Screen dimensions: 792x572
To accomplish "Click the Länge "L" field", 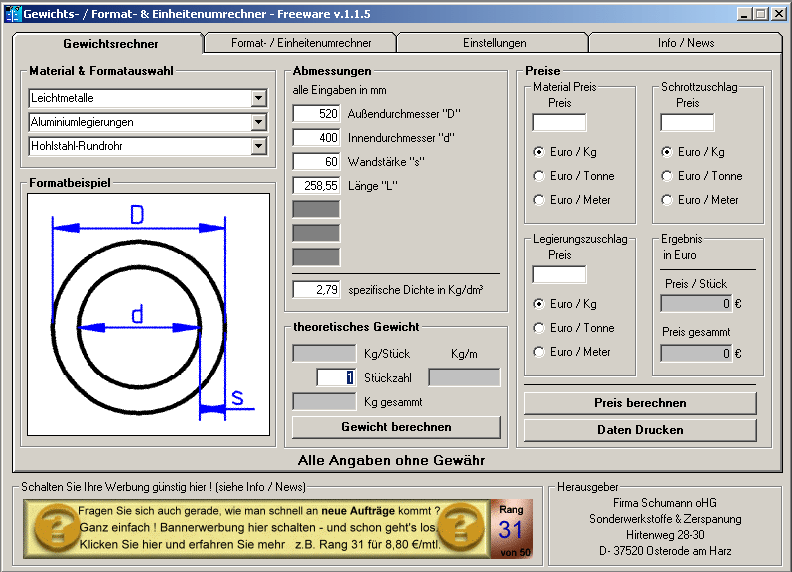I will pos(316,185).
